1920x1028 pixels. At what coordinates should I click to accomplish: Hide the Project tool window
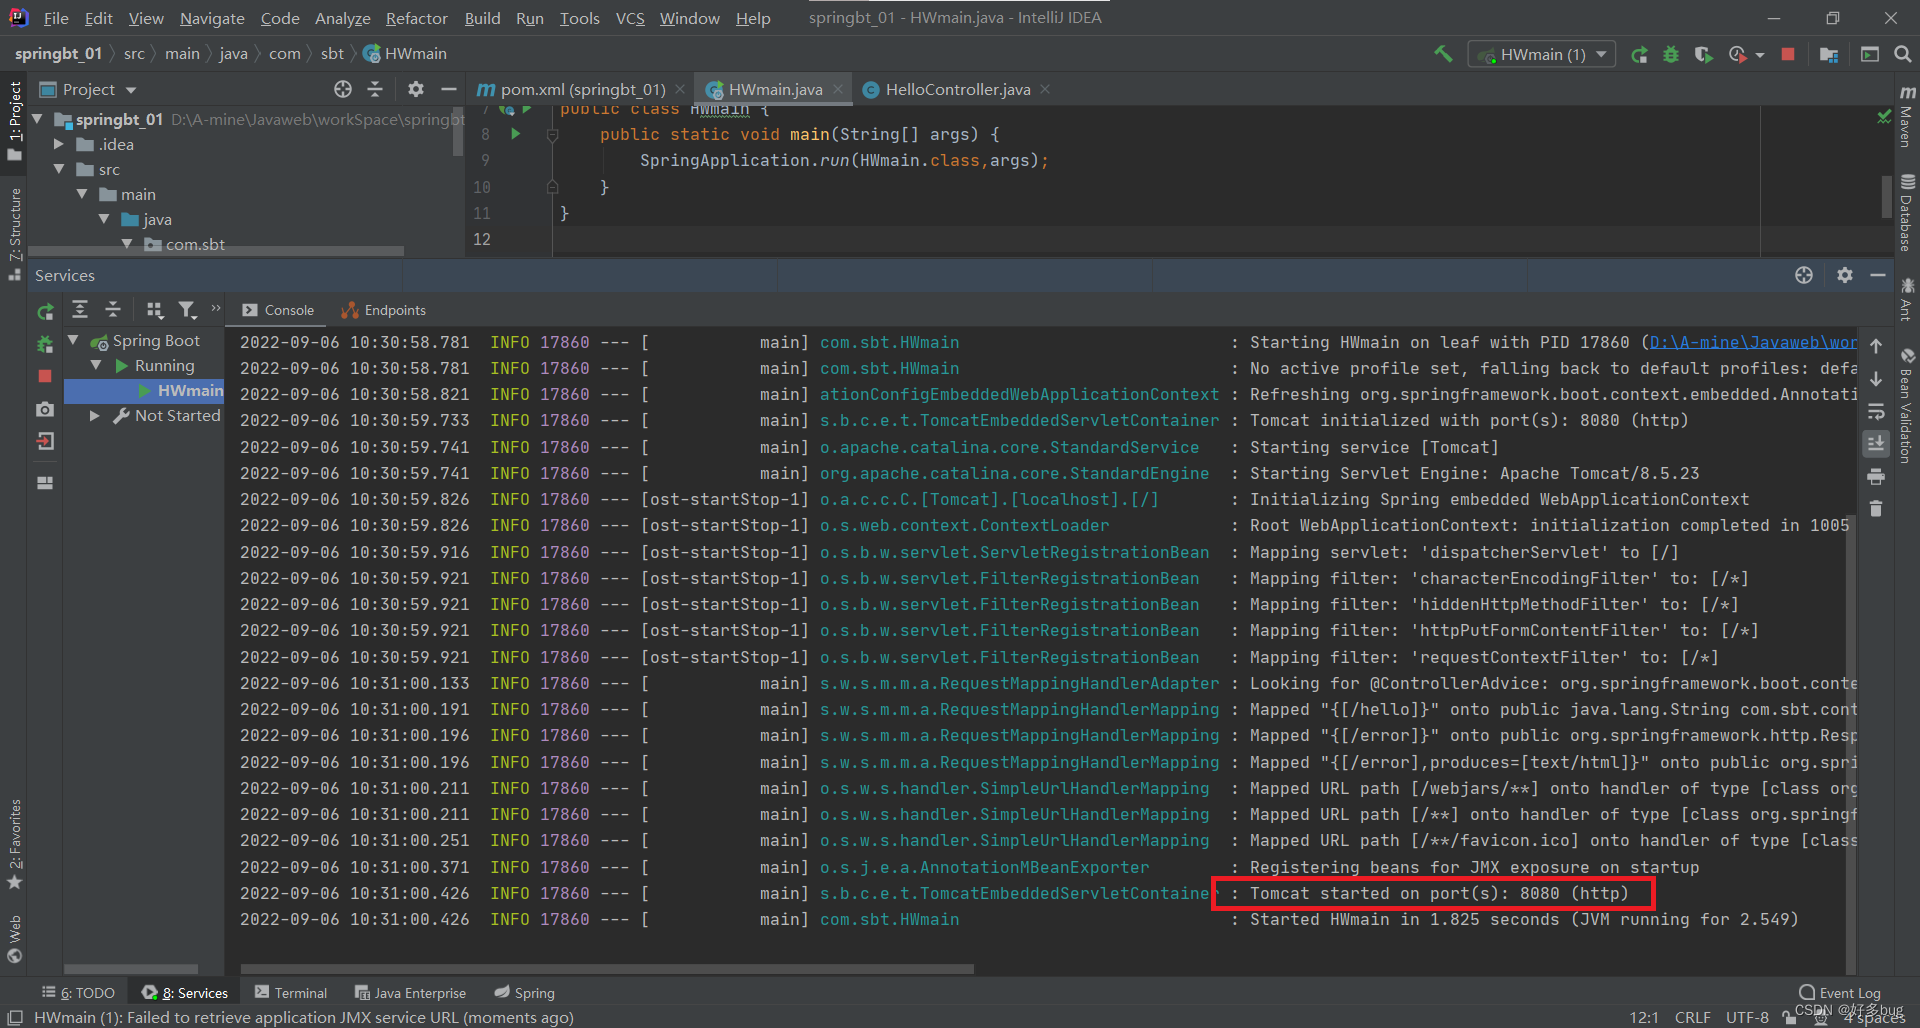(x=449, y=89)
